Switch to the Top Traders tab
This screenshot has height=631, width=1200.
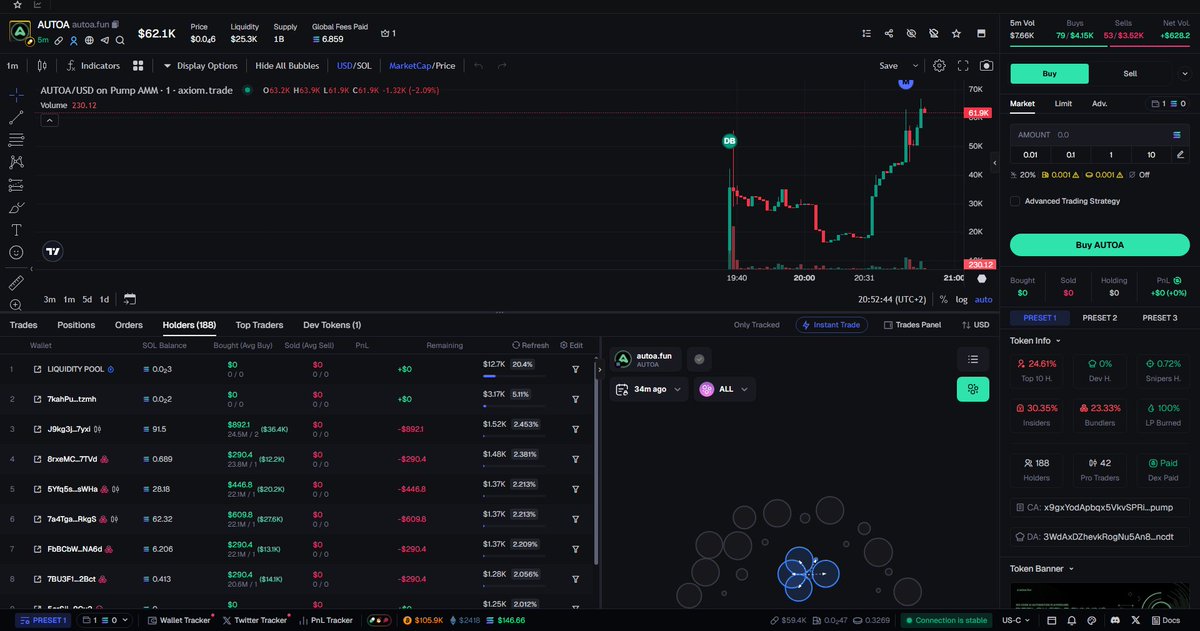point(259,325)
